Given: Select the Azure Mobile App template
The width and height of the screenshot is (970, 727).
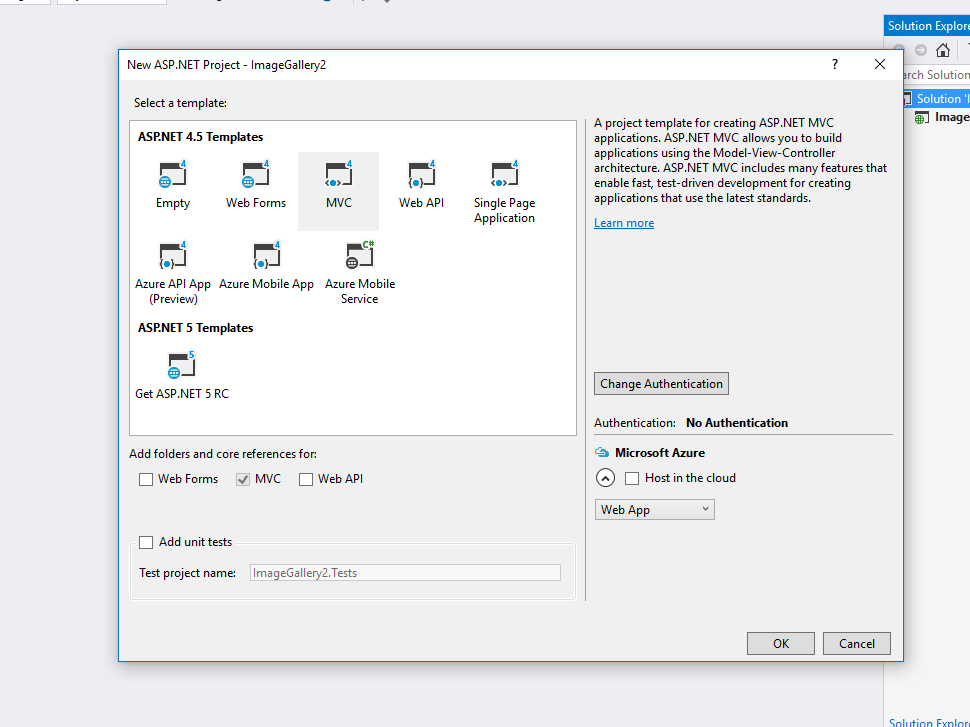Looking at the screenshot, I should (267, 266).
